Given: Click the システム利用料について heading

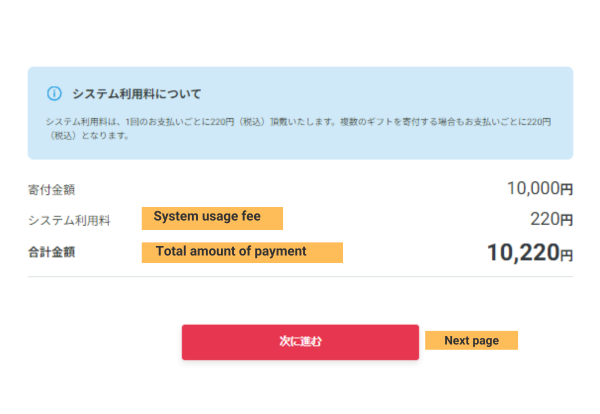Looking at the screenshot, I should point(136,94).
